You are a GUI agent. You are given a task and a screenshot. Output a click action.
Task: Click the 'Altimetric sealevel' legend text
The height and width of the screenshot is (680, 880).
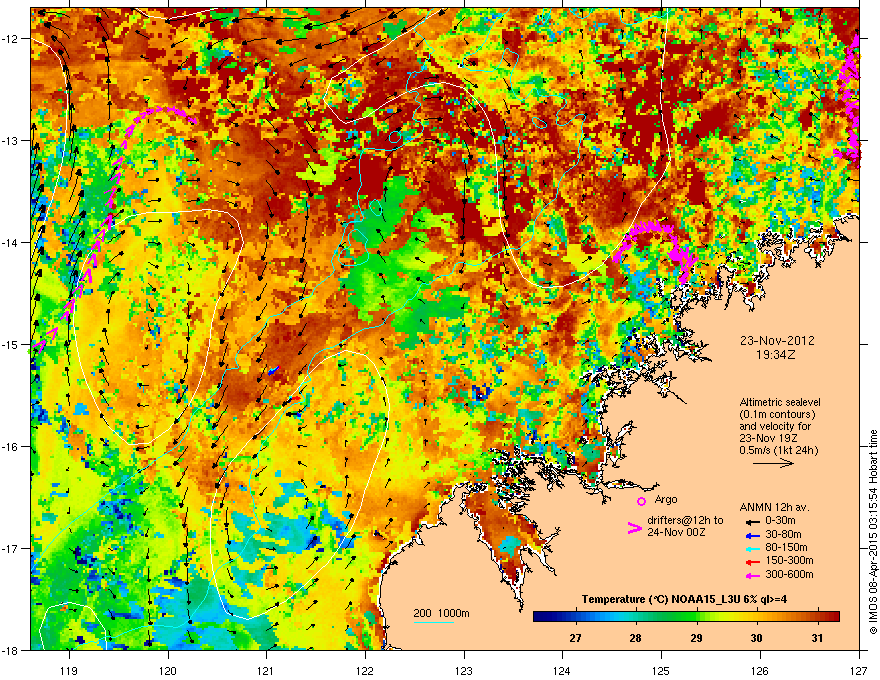780,402
